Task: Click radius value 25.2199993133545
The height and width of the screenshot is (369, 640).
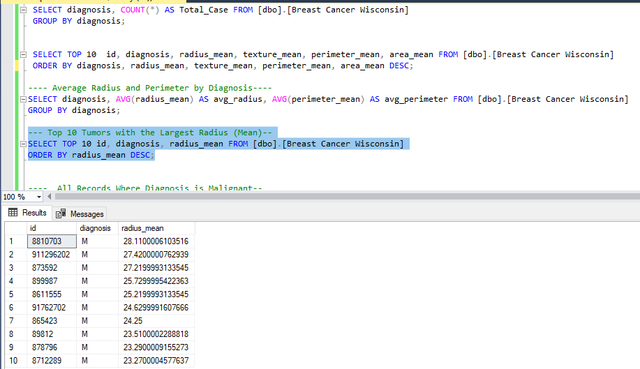Action: point(156,294)
